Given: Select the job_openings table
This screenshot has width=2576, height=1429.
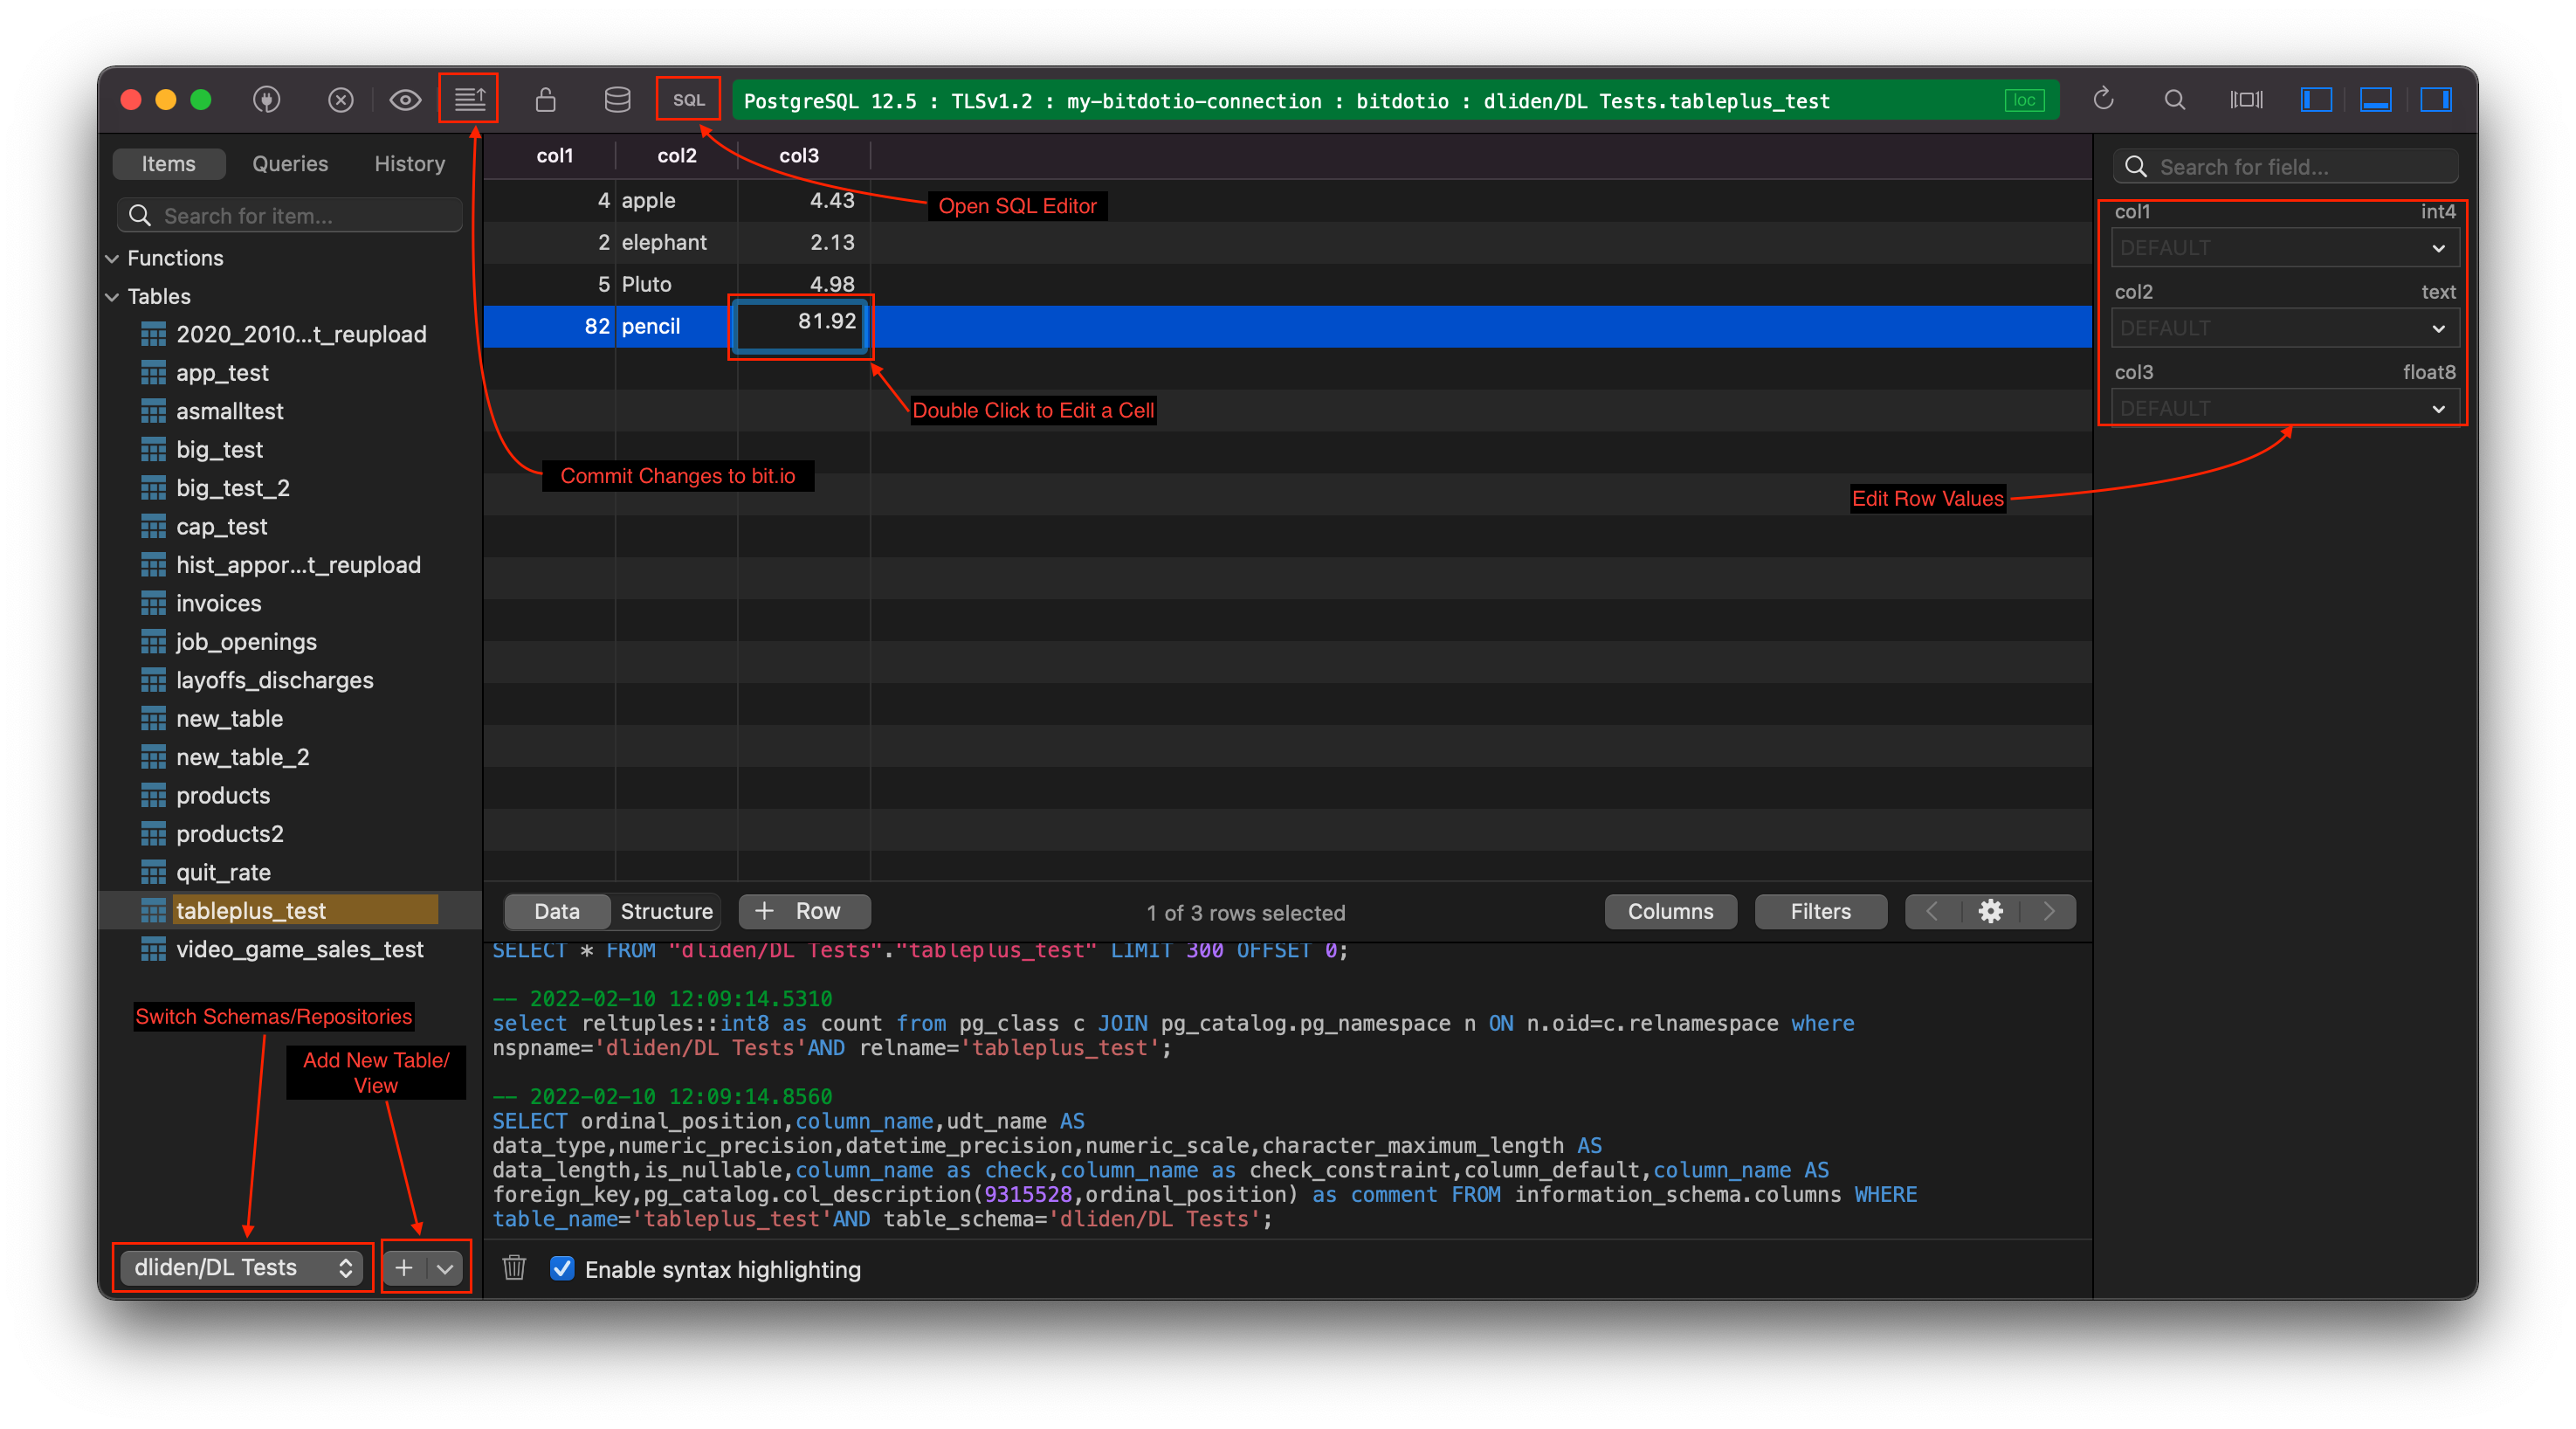Looking at the screenshot, I should 246,641.
